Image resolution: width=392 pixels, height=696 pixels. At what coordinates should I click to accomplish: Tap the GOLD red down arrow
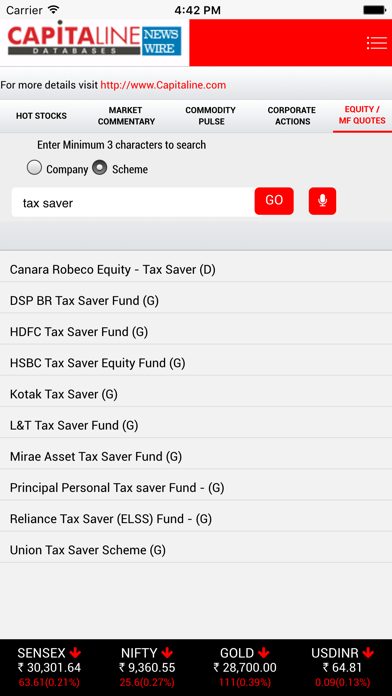[264, 653]
